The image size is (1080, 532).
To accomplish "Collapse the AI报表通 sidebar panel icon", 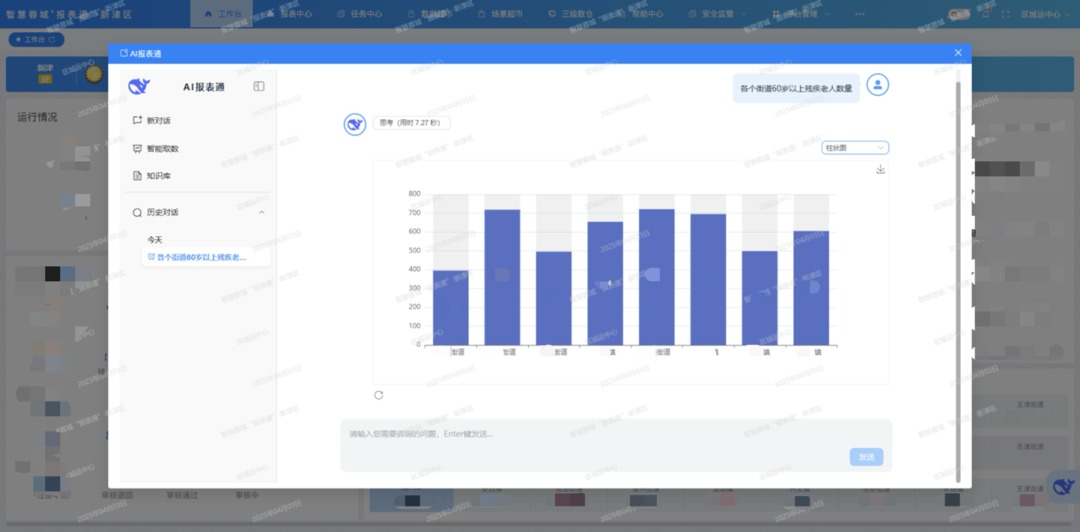I will tap(259, 87).
